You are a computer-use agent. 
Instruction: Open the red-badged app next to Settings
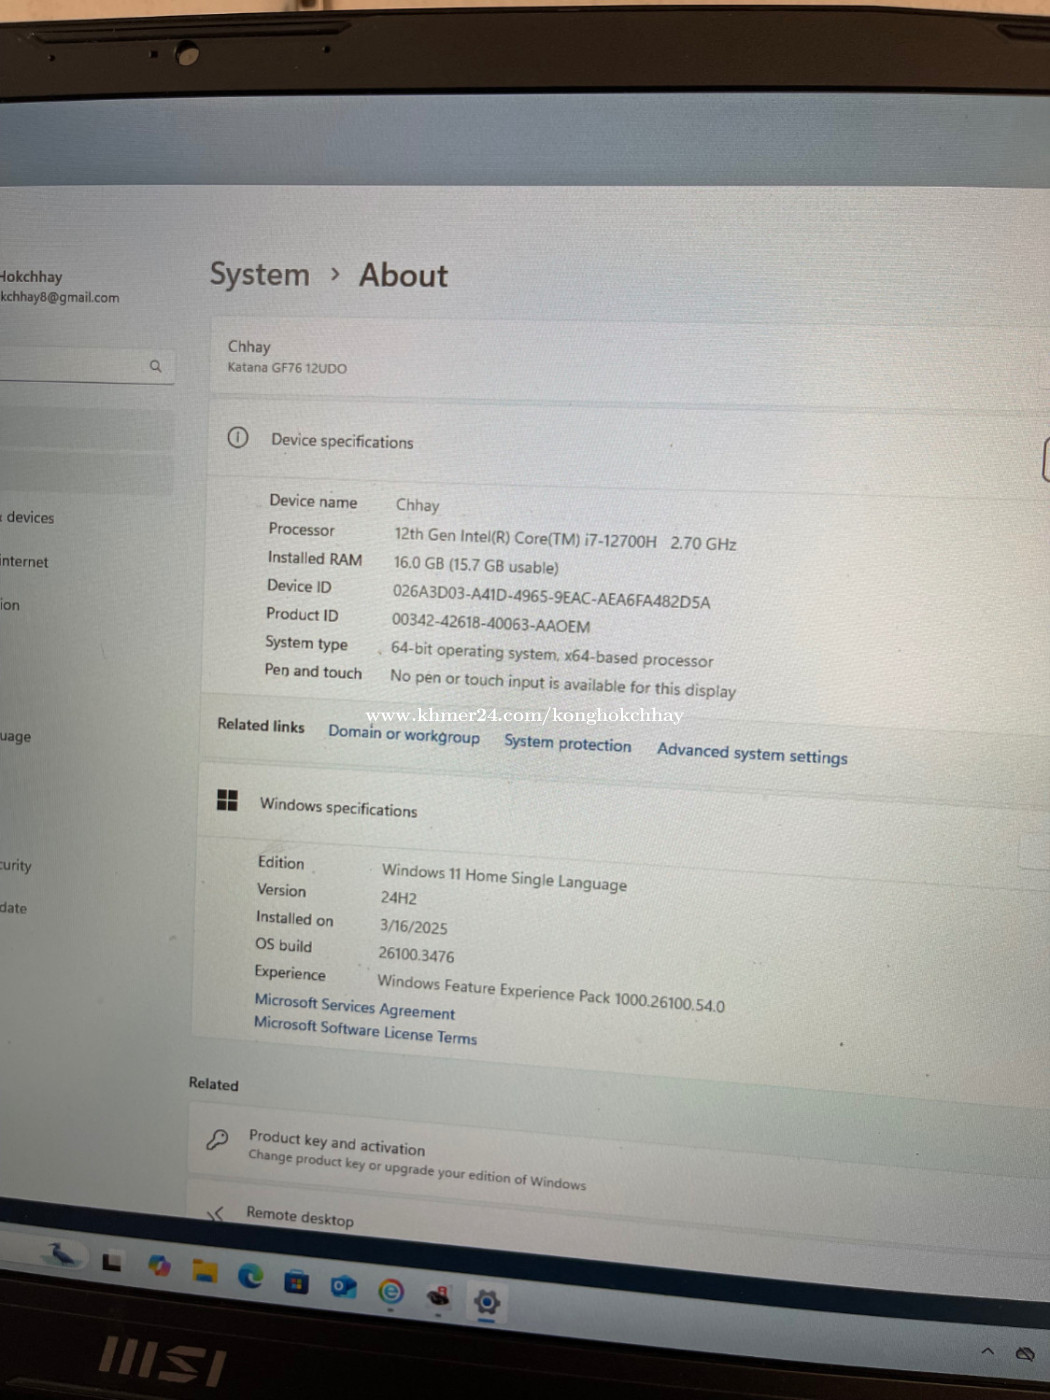click(x=439, y=1297)
